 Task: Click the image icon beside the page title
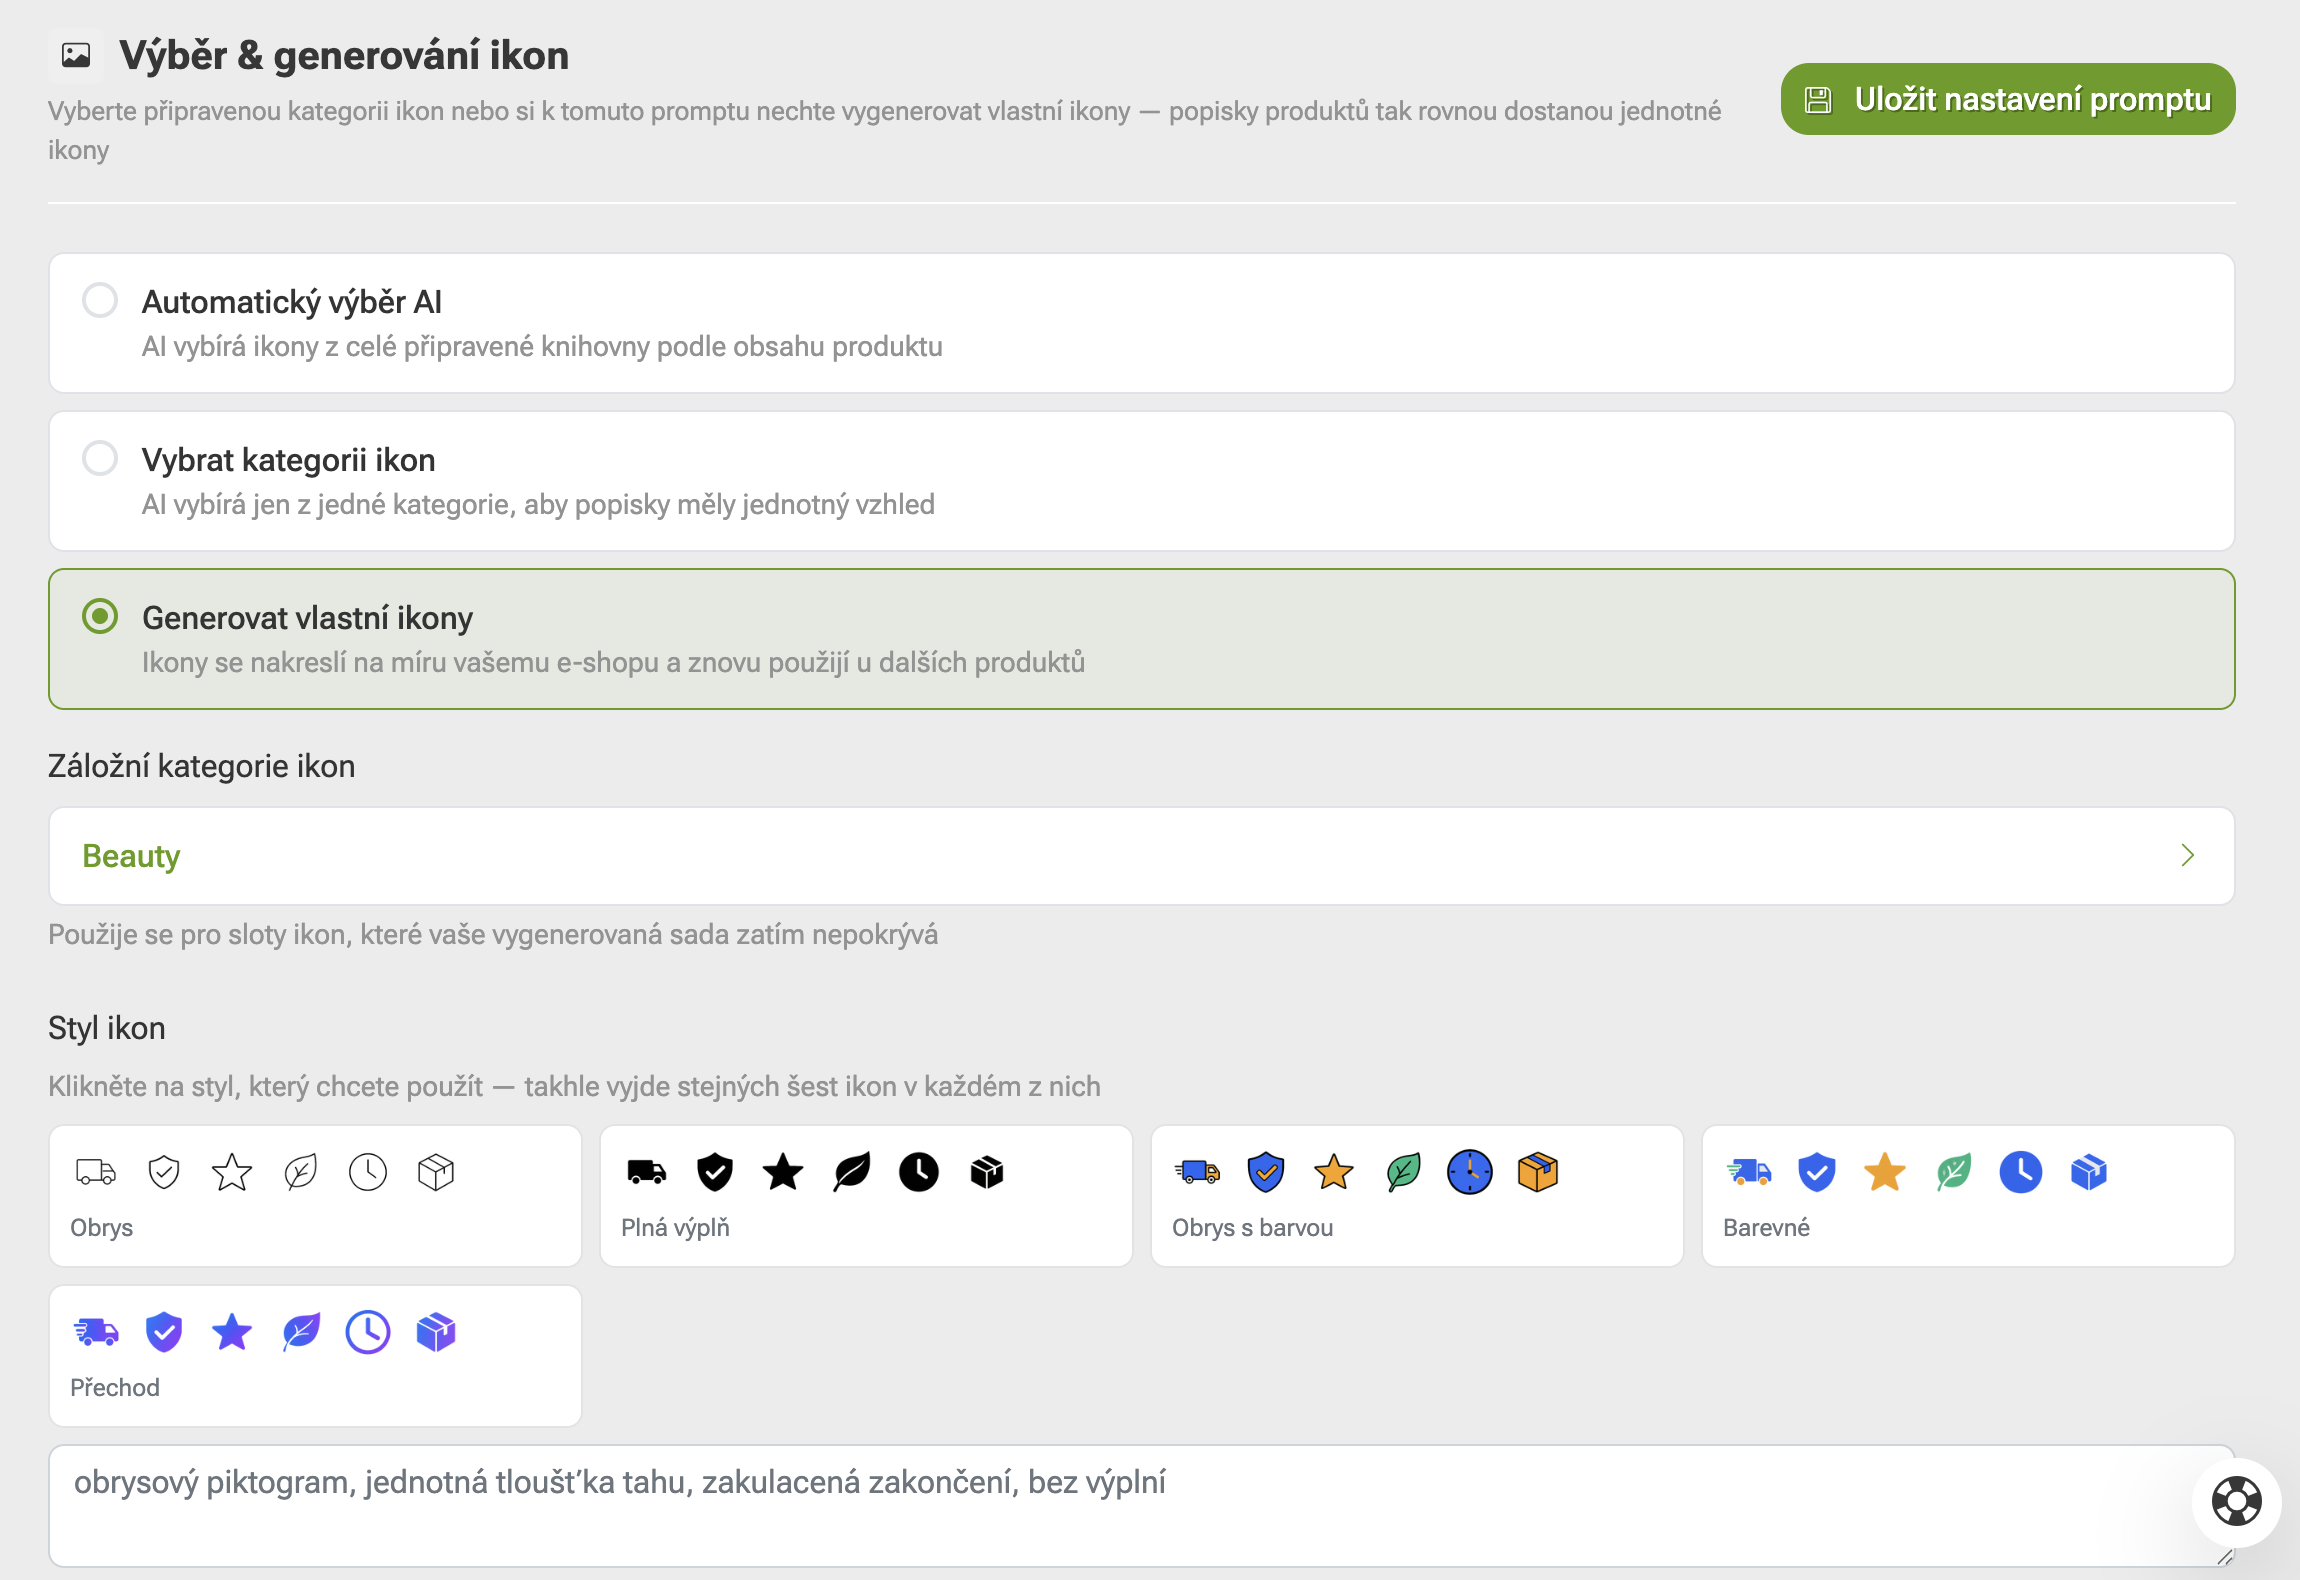76,55
